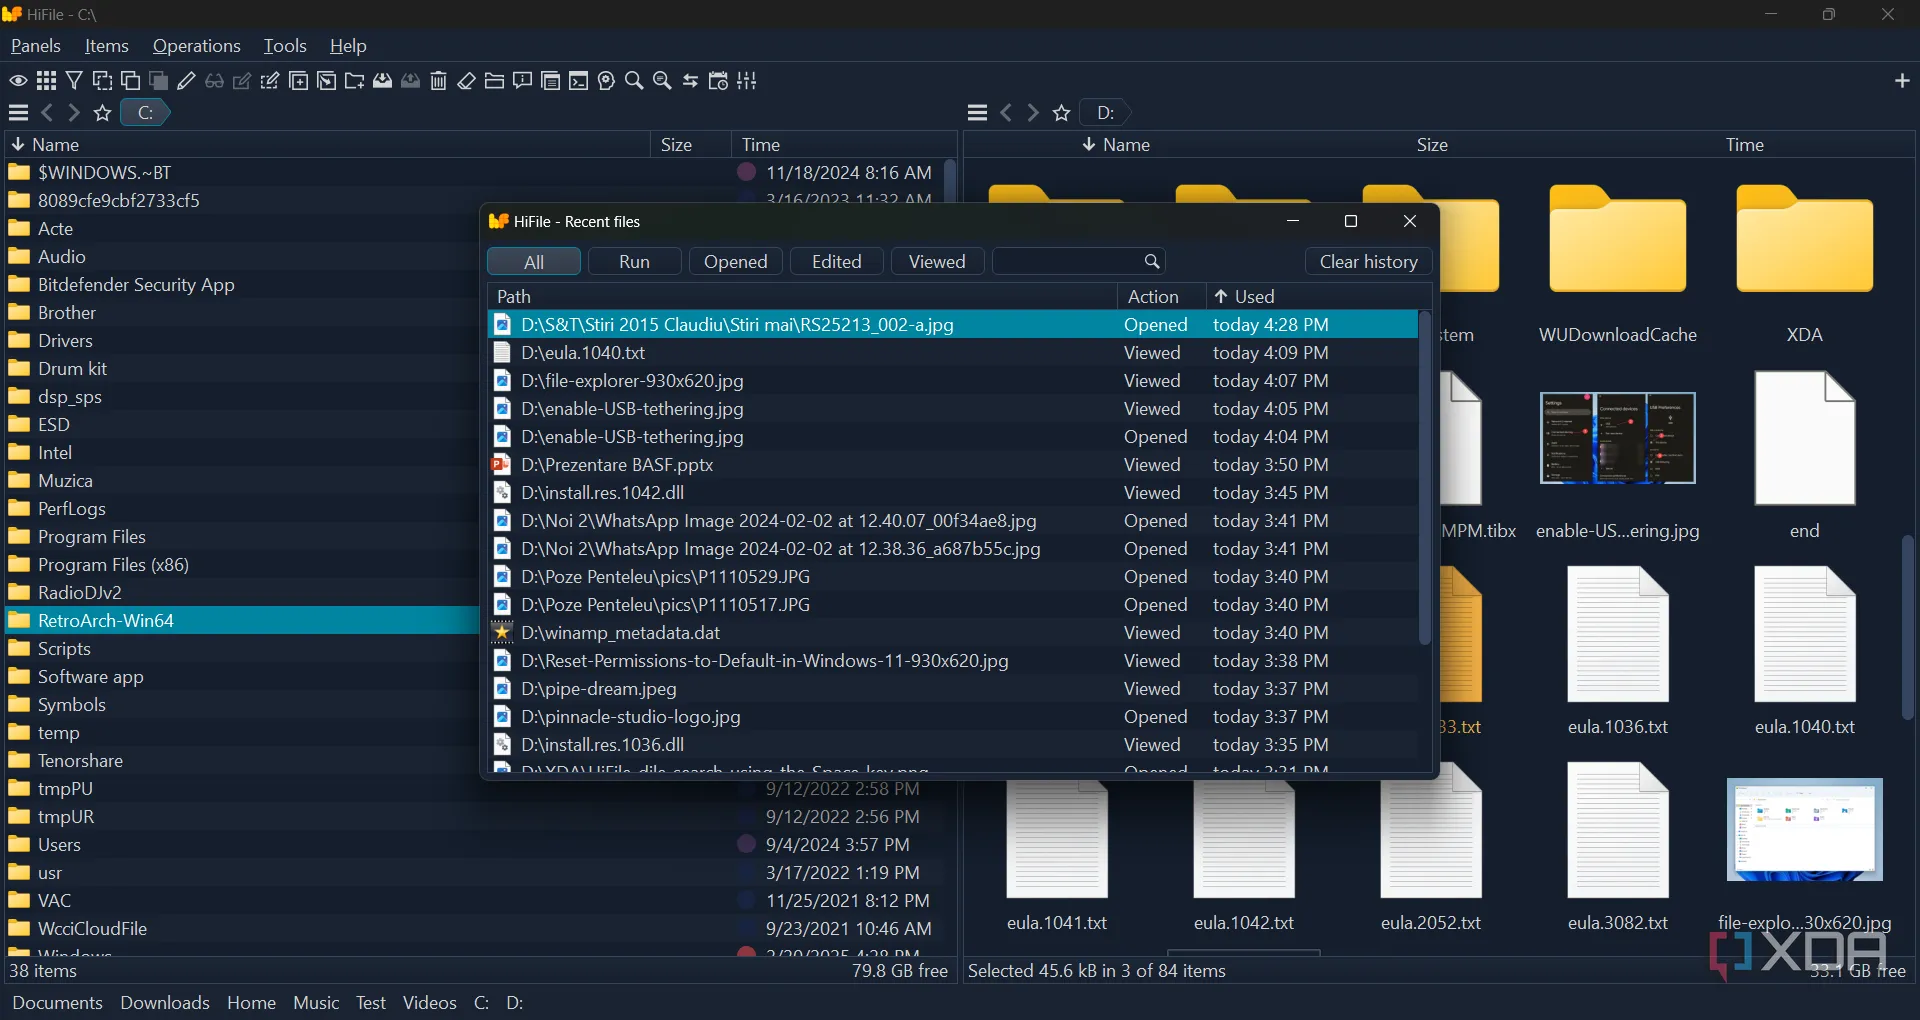Open the Items menu

[107, 46]
